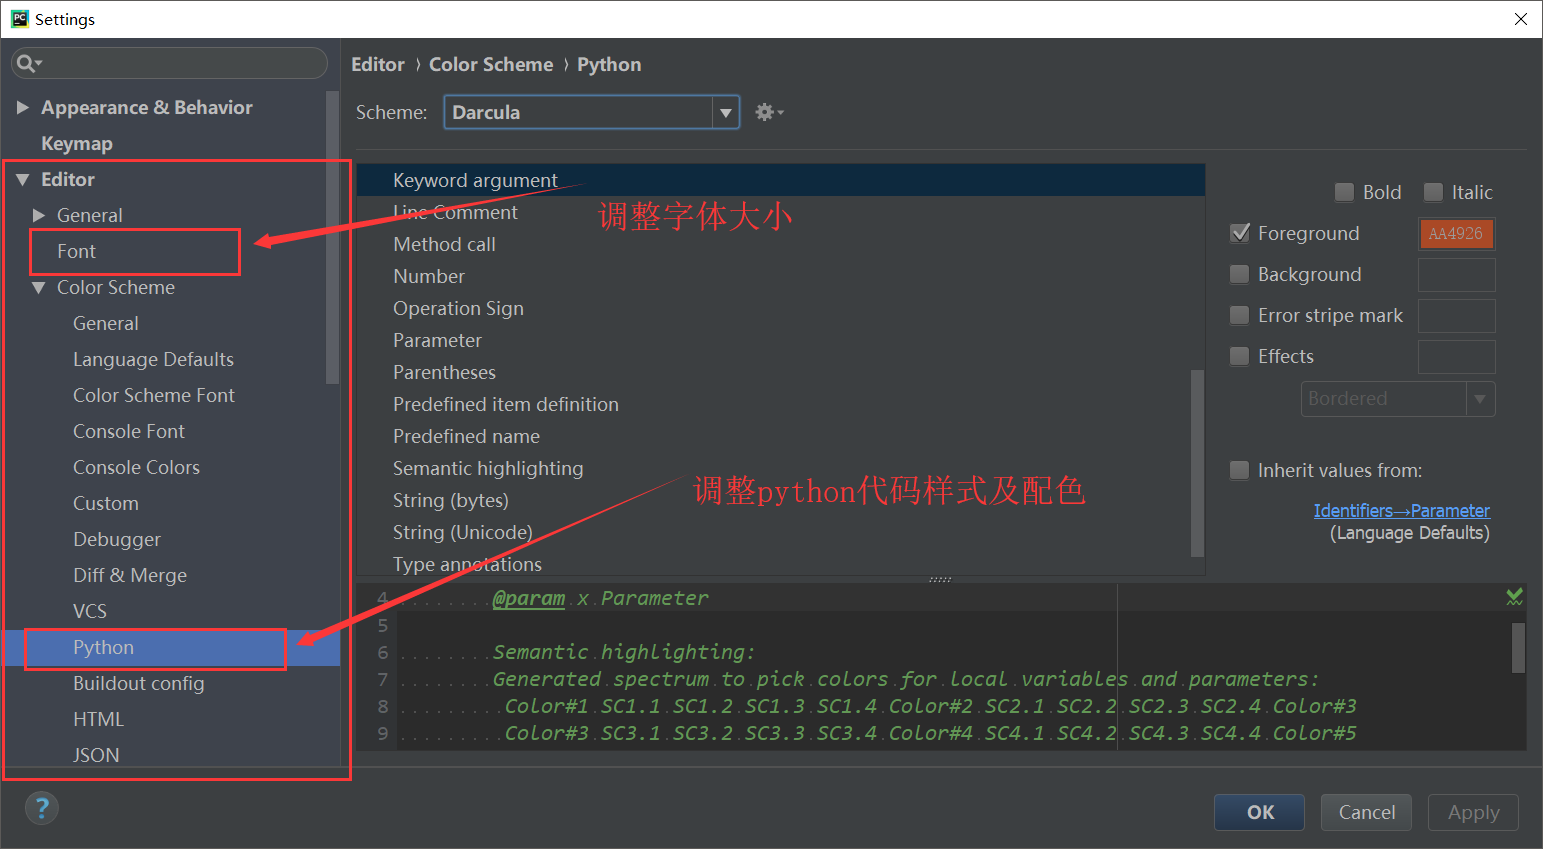Click the green checkmark above the preview pane
This screenshot has width=1543, height=849.
point(1514,596)
